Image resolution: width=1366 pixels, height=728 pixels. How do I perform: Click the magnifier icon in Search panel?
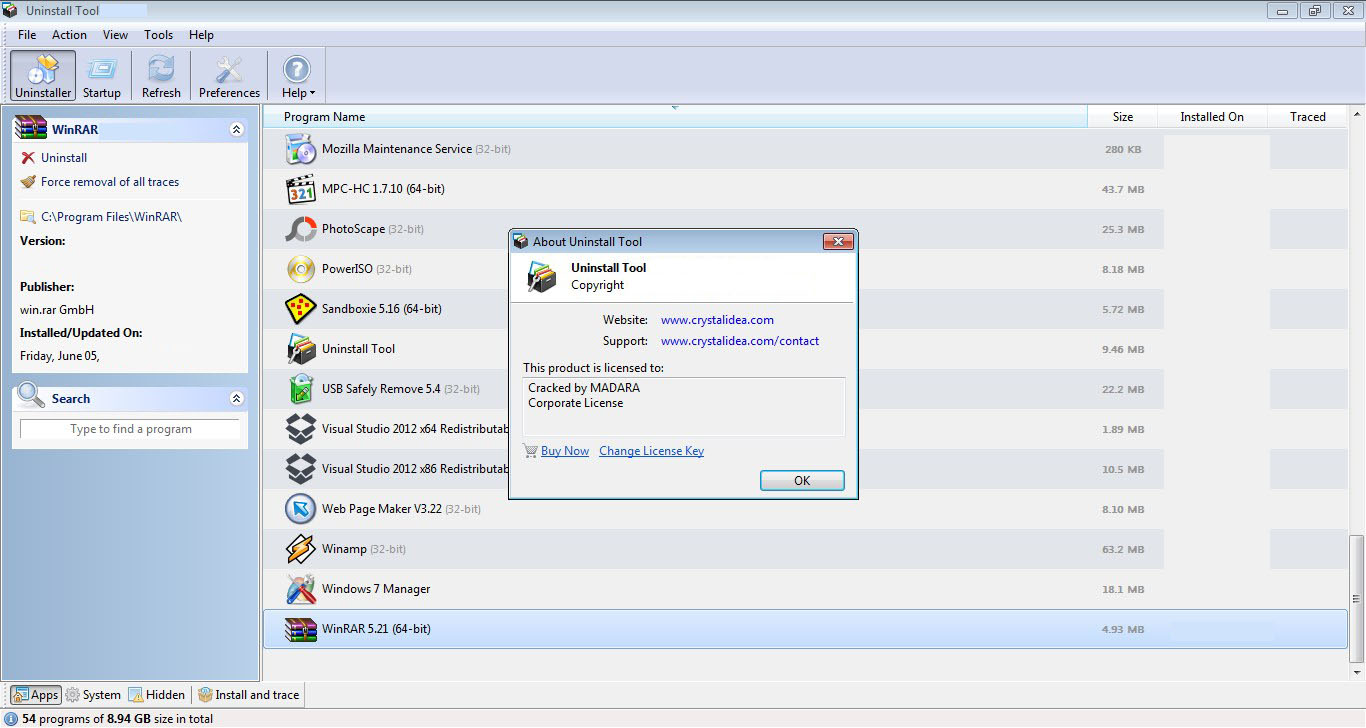(x=31, y=396)
